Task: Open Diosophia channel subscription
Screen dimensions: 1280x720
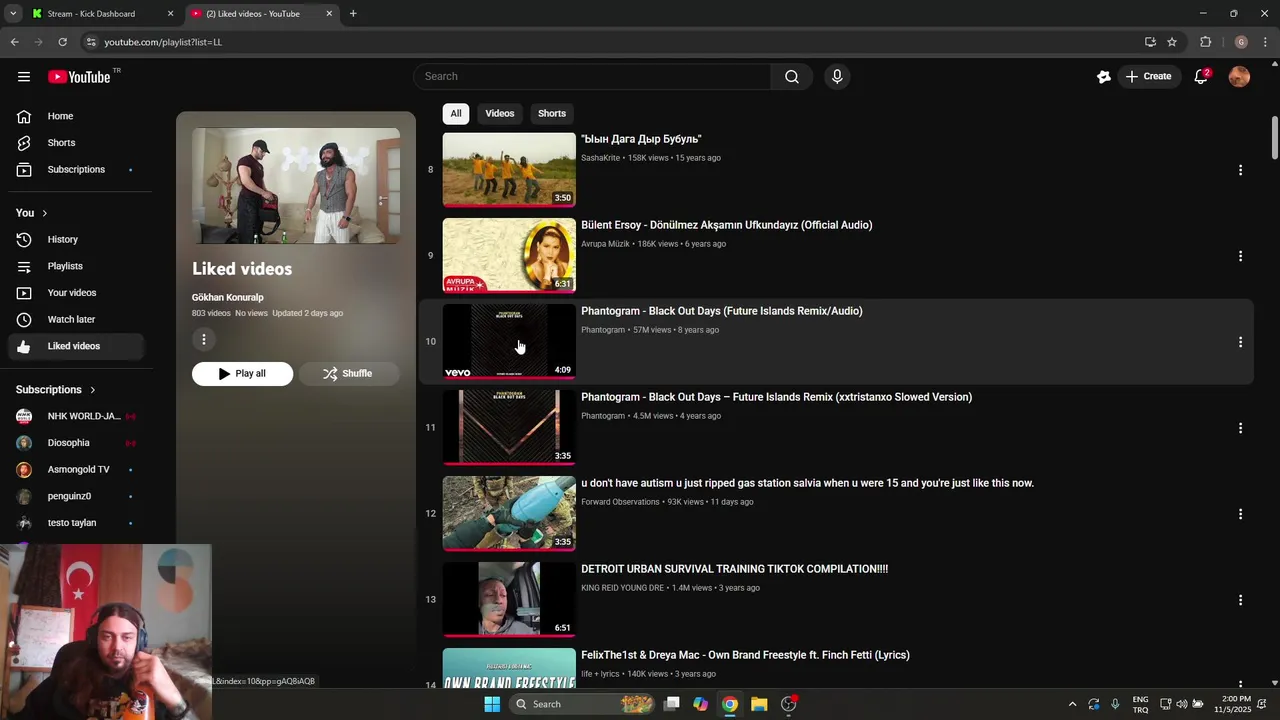Action: coord(74,443)
